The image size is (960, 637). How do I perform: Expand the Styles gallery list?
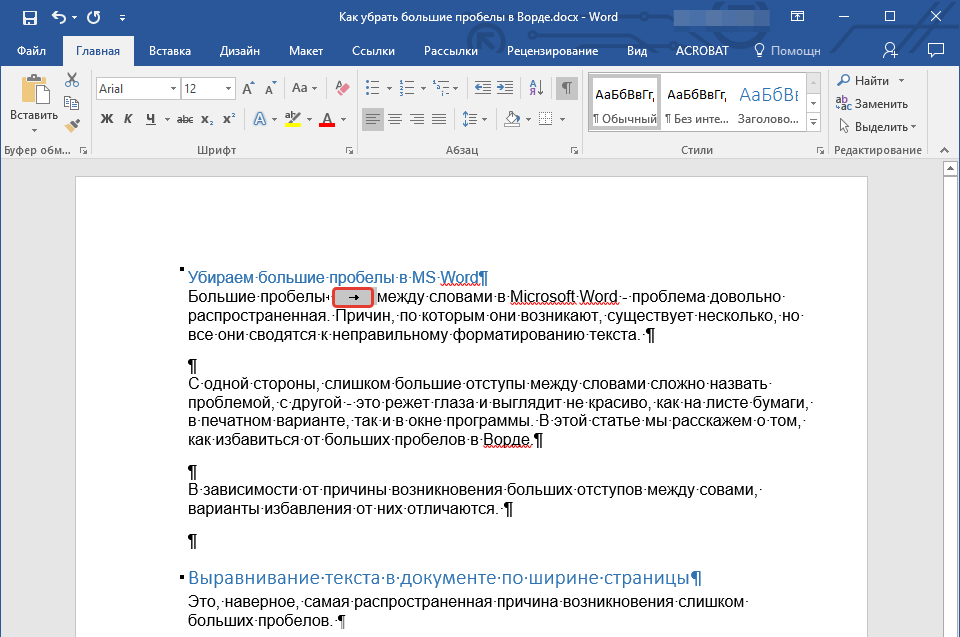[x=813, y=122]
